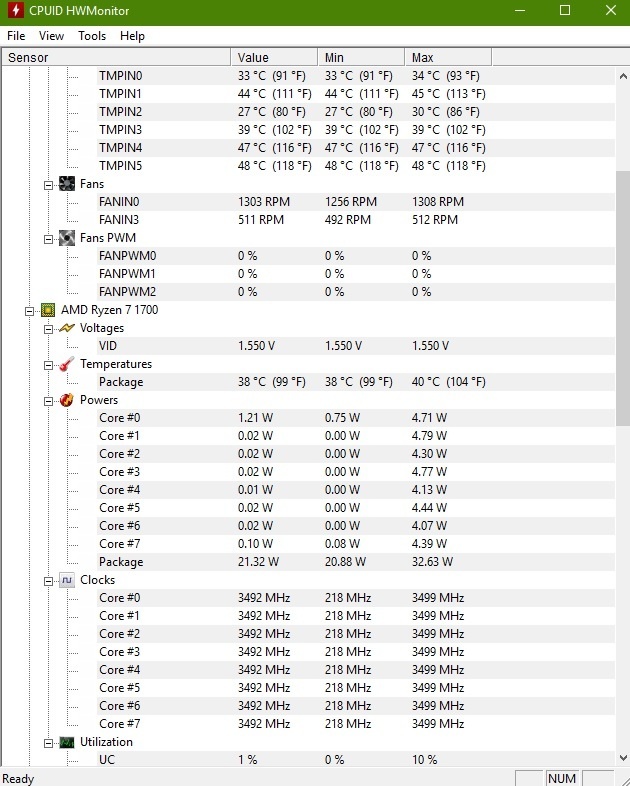The height and width of the screenshot is (786, 630).
Task: Click the Utilization category icon
Action: [67, 742]
